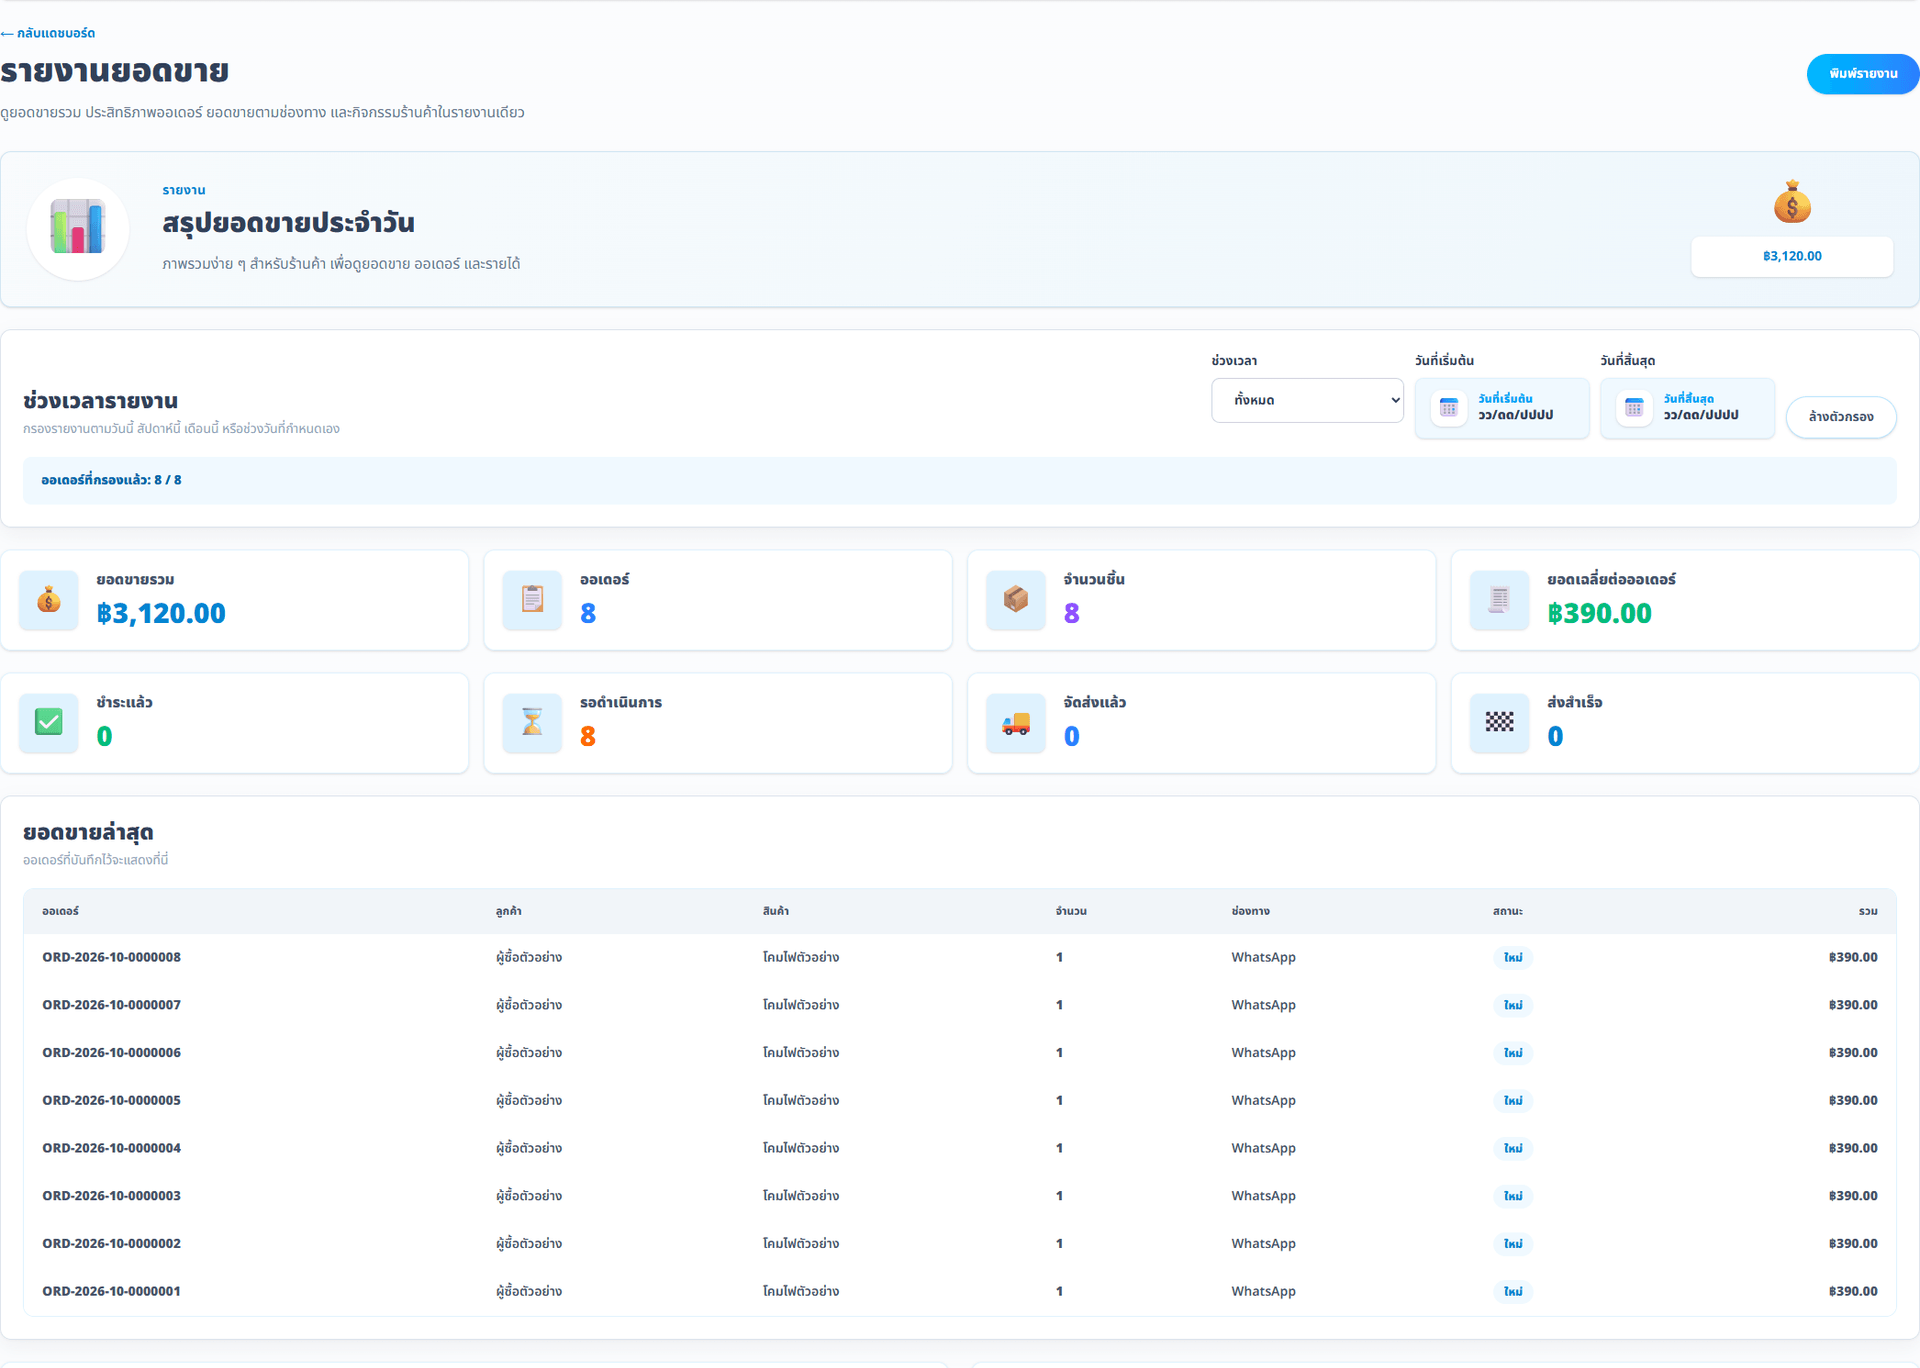The height and width of the screenshot is (1368, 1920).
Task: Click customer ผู้ซื้อตัวอย่าง in order 0000006 row
Action: point(529,1053)
